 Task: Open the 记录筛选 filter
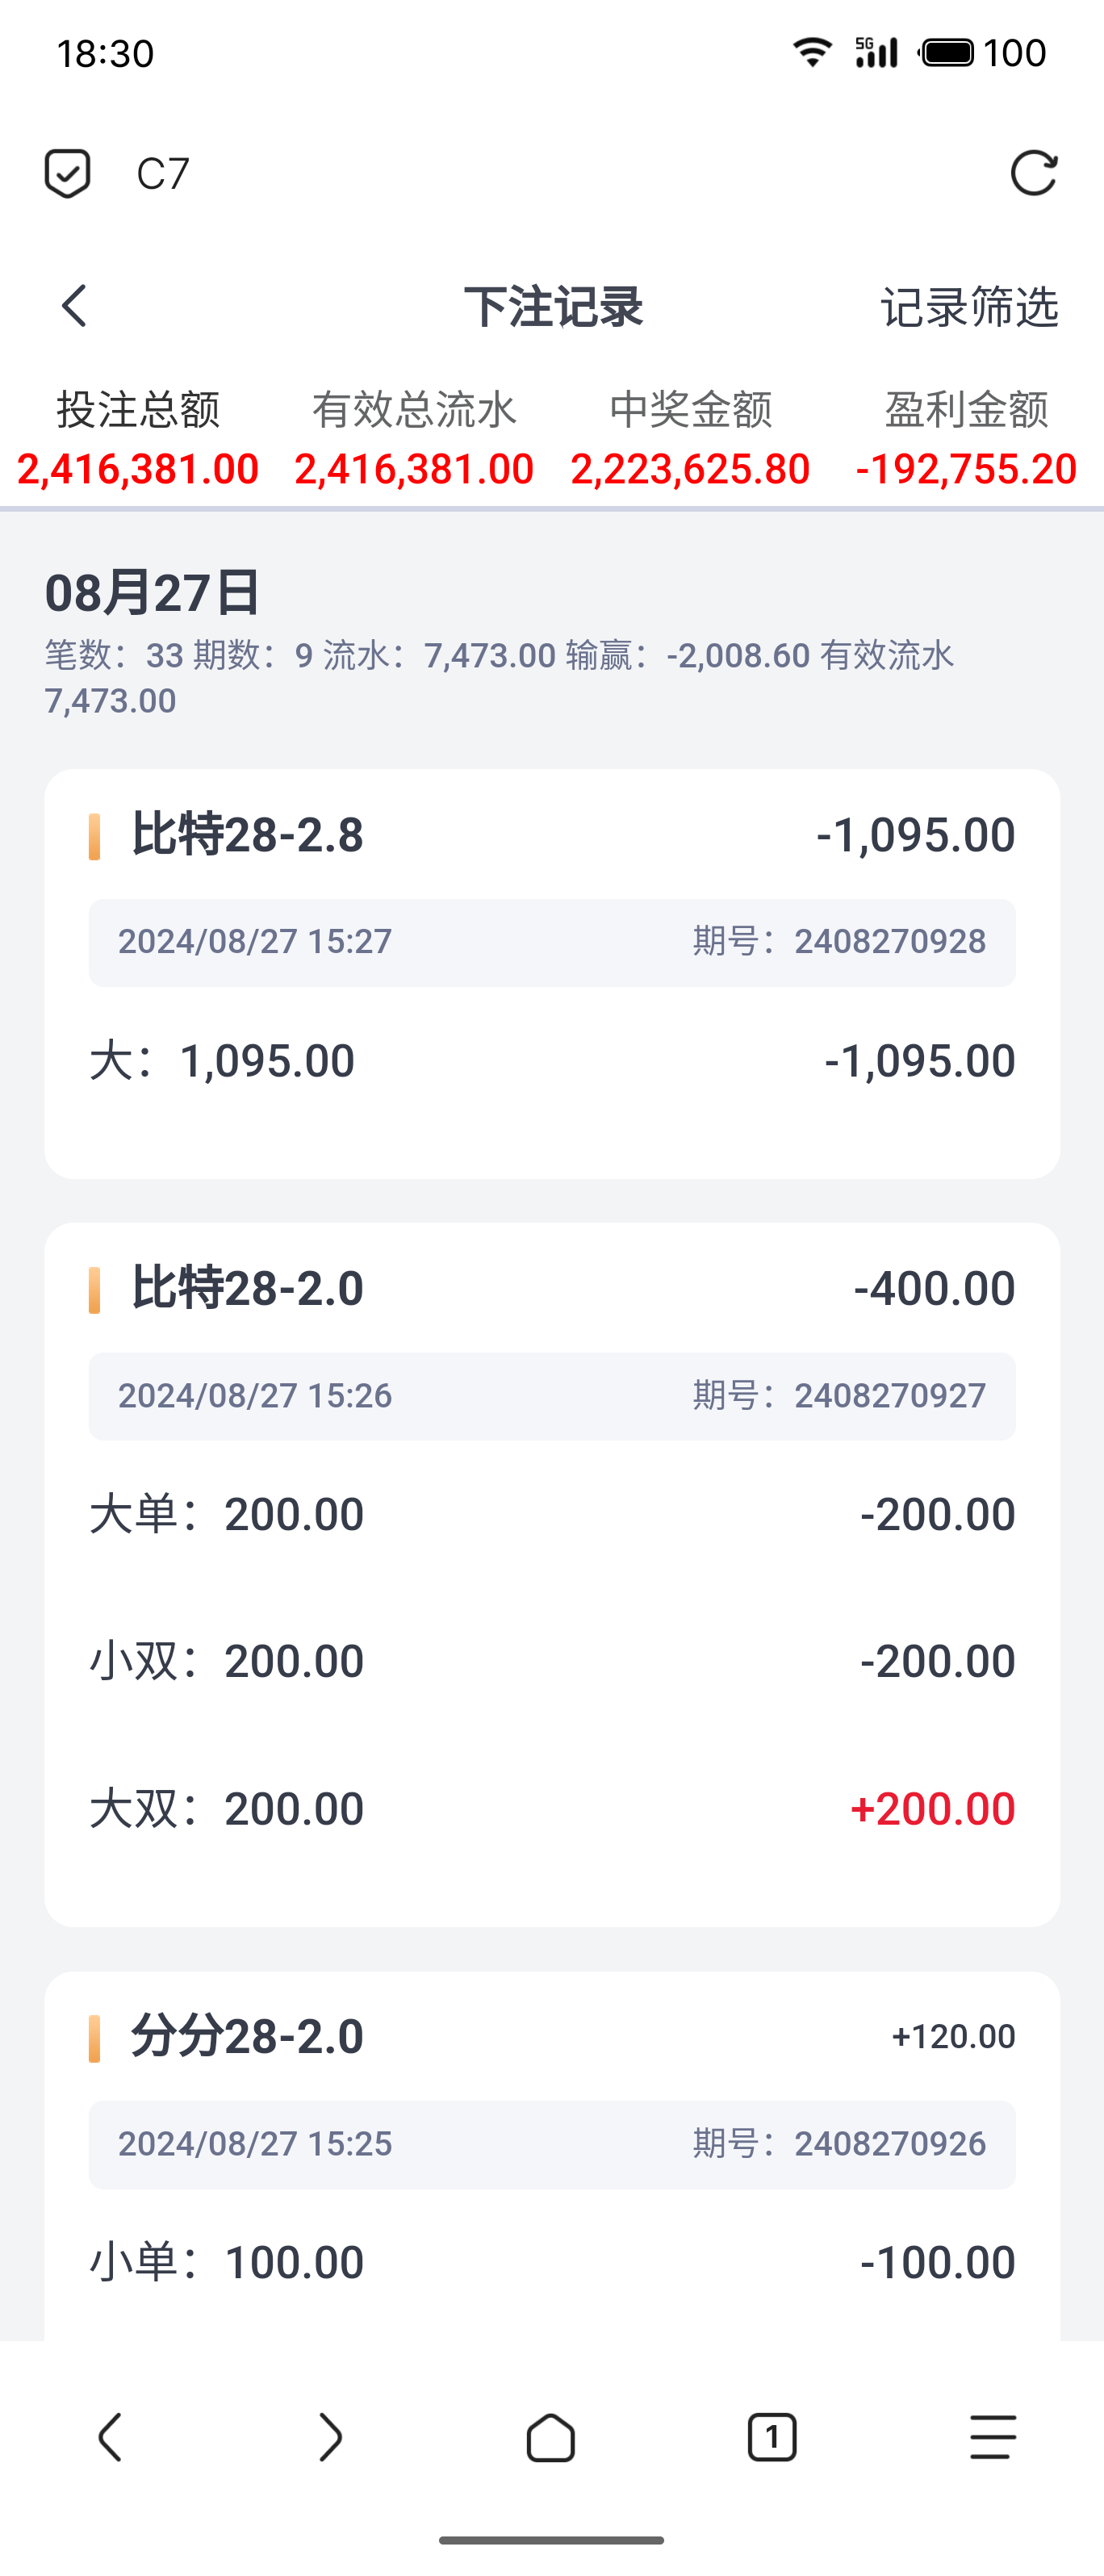click(x=969, y=307)
